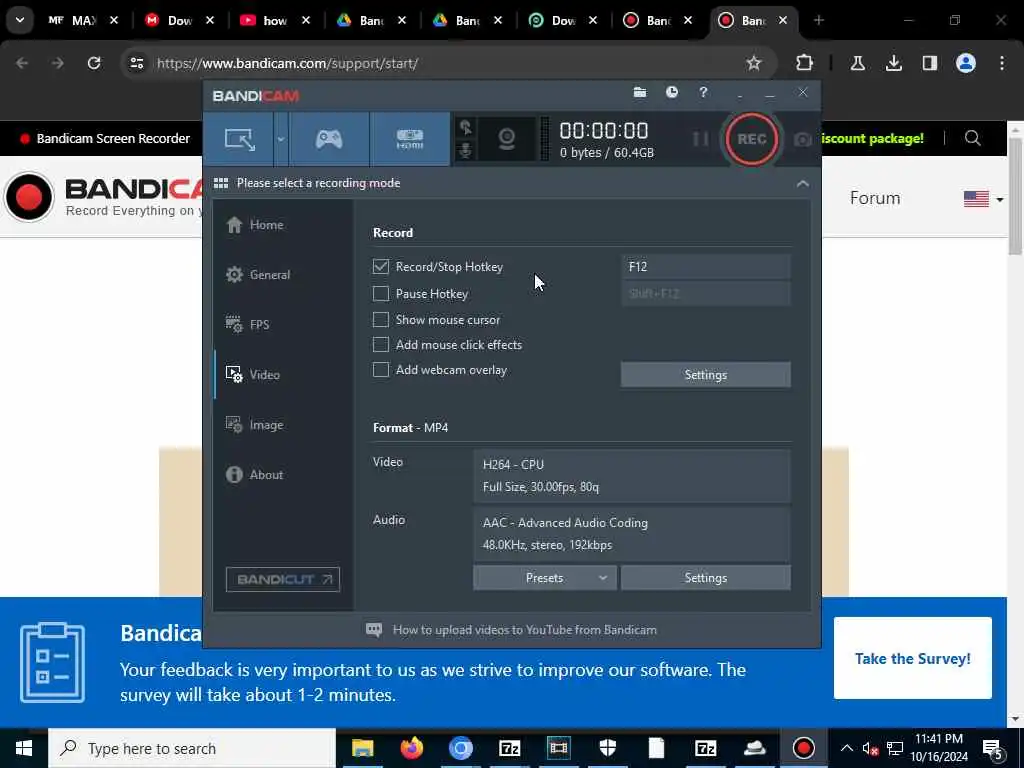Open the tab search dropdown arrow
The height and width of the screenshot is (768, 1024).
(x=20, y=20)
